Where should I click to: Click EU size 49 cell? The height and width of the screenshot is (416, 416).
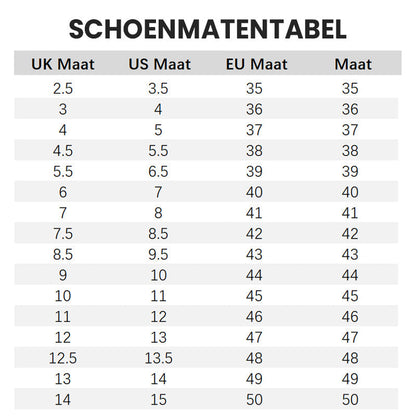point(254,379)
